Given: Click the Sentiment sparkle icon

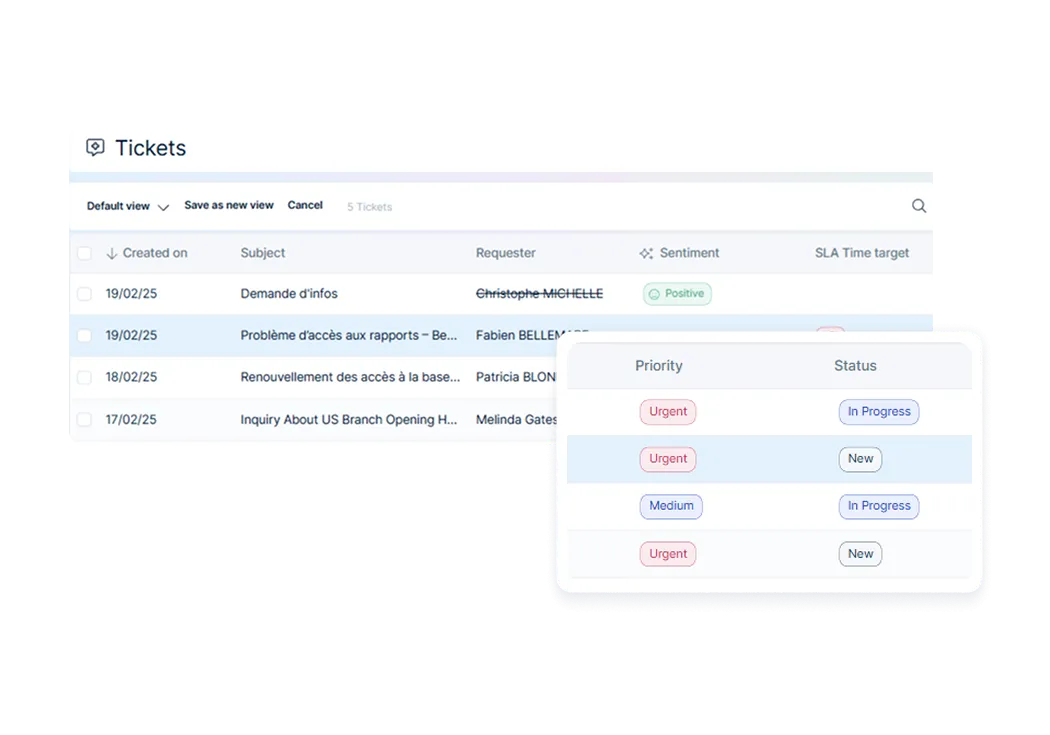Looking at the screenshot, I should (646, 253).
